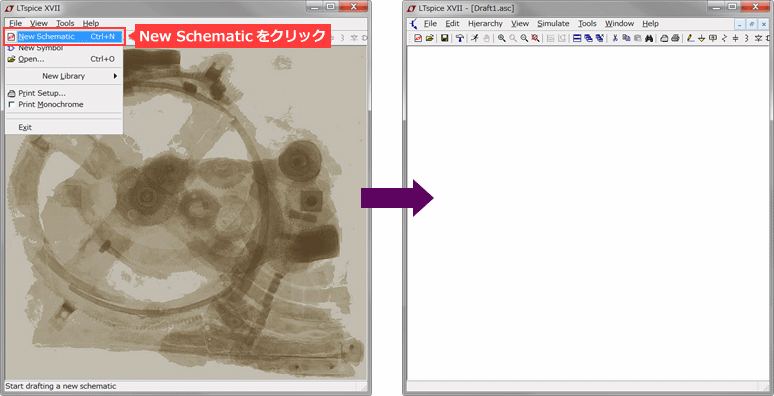The height and width of the screenshot is (396, 774).
Task: Expand the New Library submenu
Action: pos(64,76)
